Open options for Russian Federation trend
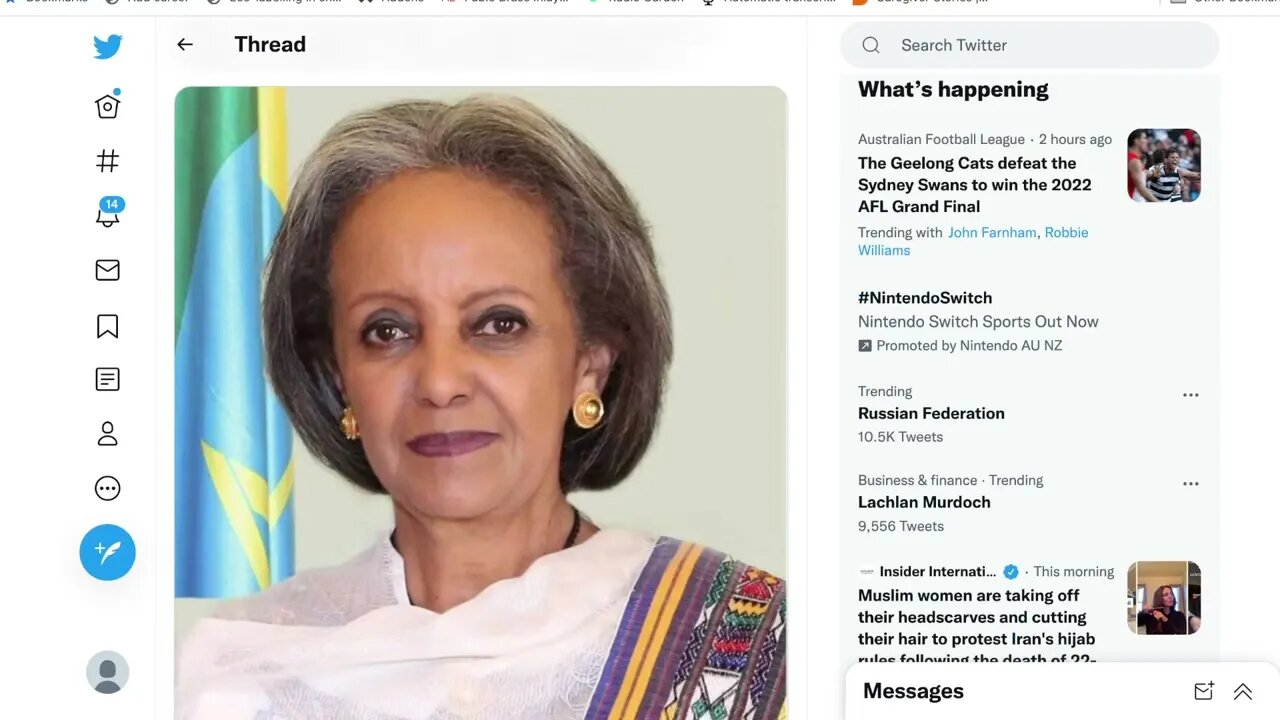Viewport: 1280px width, 720px height. [x=1191, y=395]
